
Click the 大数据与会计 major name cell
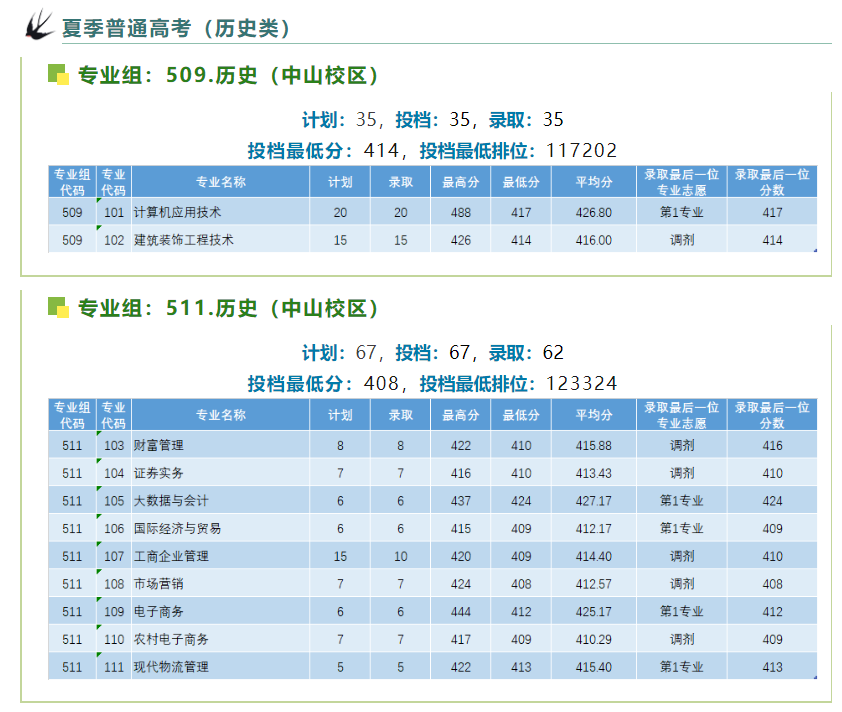(x=221, y=501)
